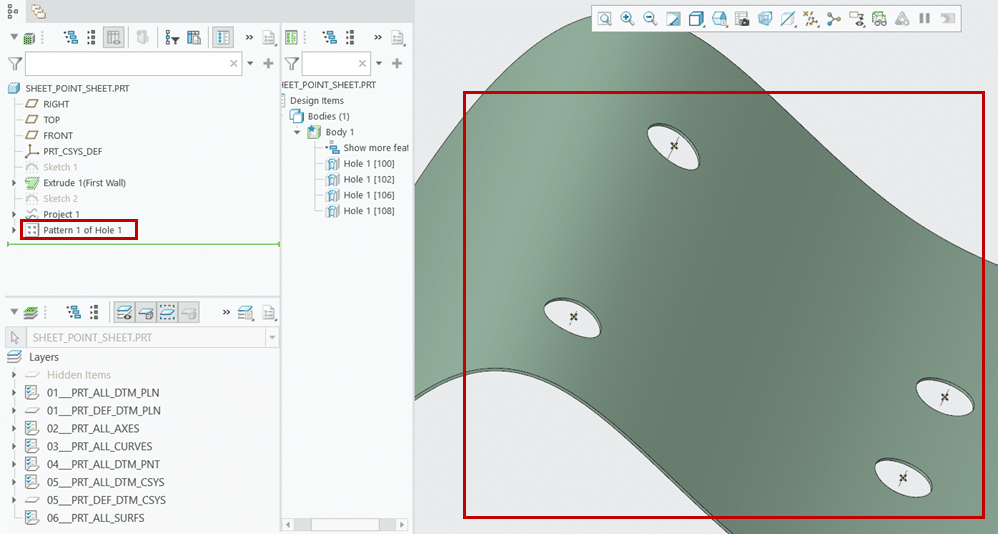Click the Zoom In magnifier icon
The image size is (999, 534).
[x=627, y=18]
